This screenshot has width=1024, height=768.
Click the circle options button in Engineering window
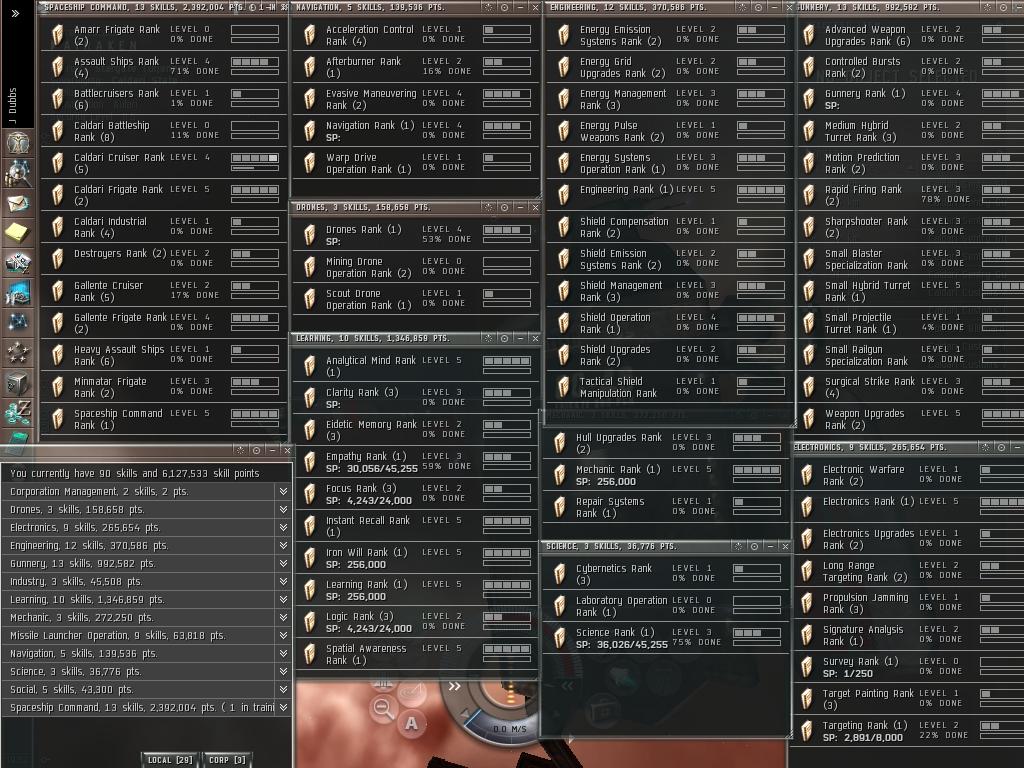tap(758, 7)
